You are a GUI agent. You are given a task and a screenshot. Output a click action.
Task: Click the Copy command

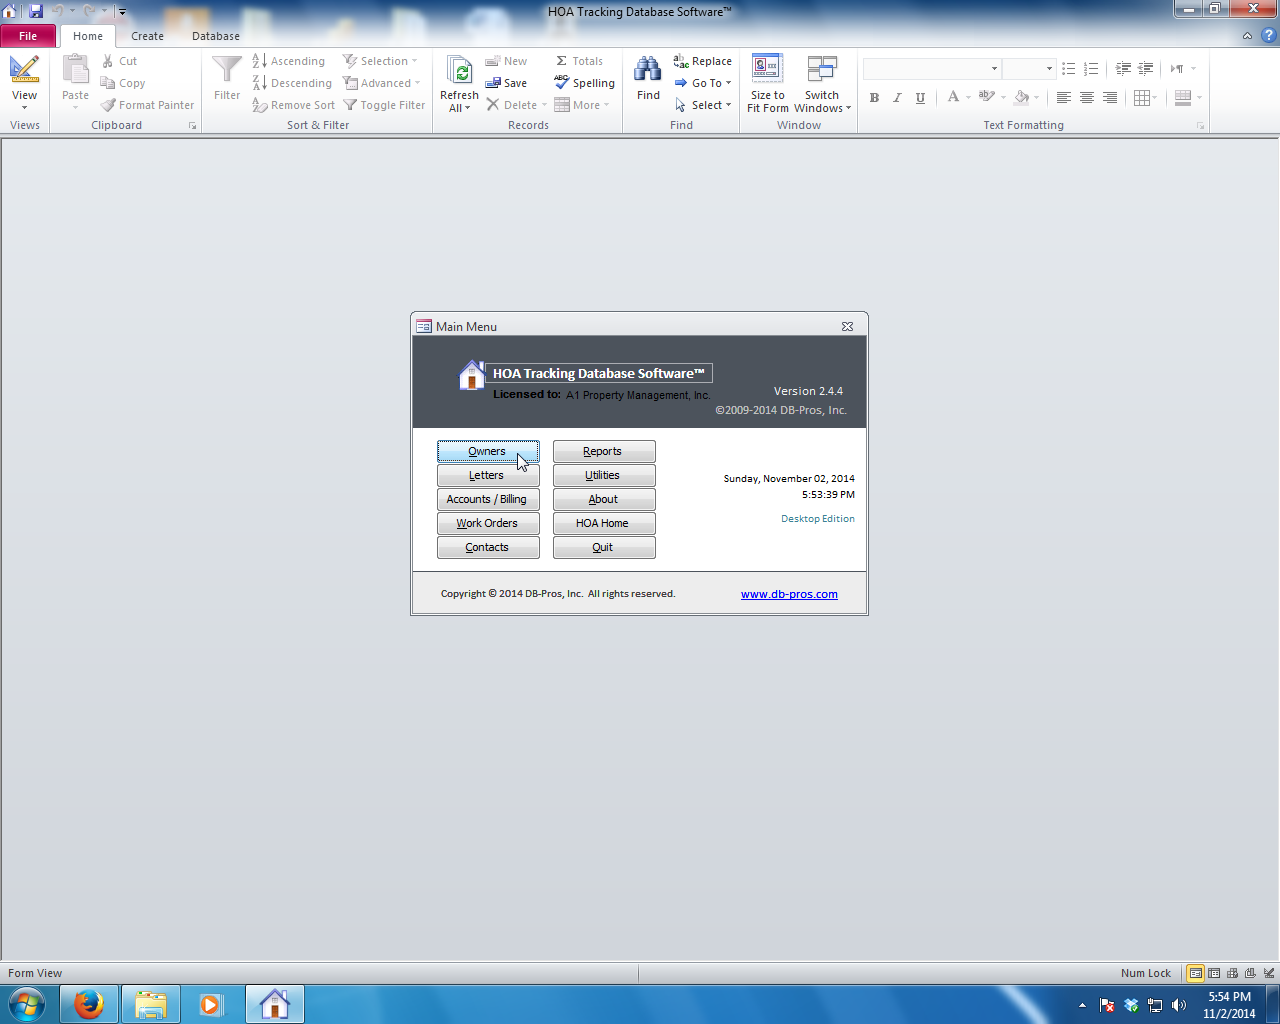tap(123, 83)
